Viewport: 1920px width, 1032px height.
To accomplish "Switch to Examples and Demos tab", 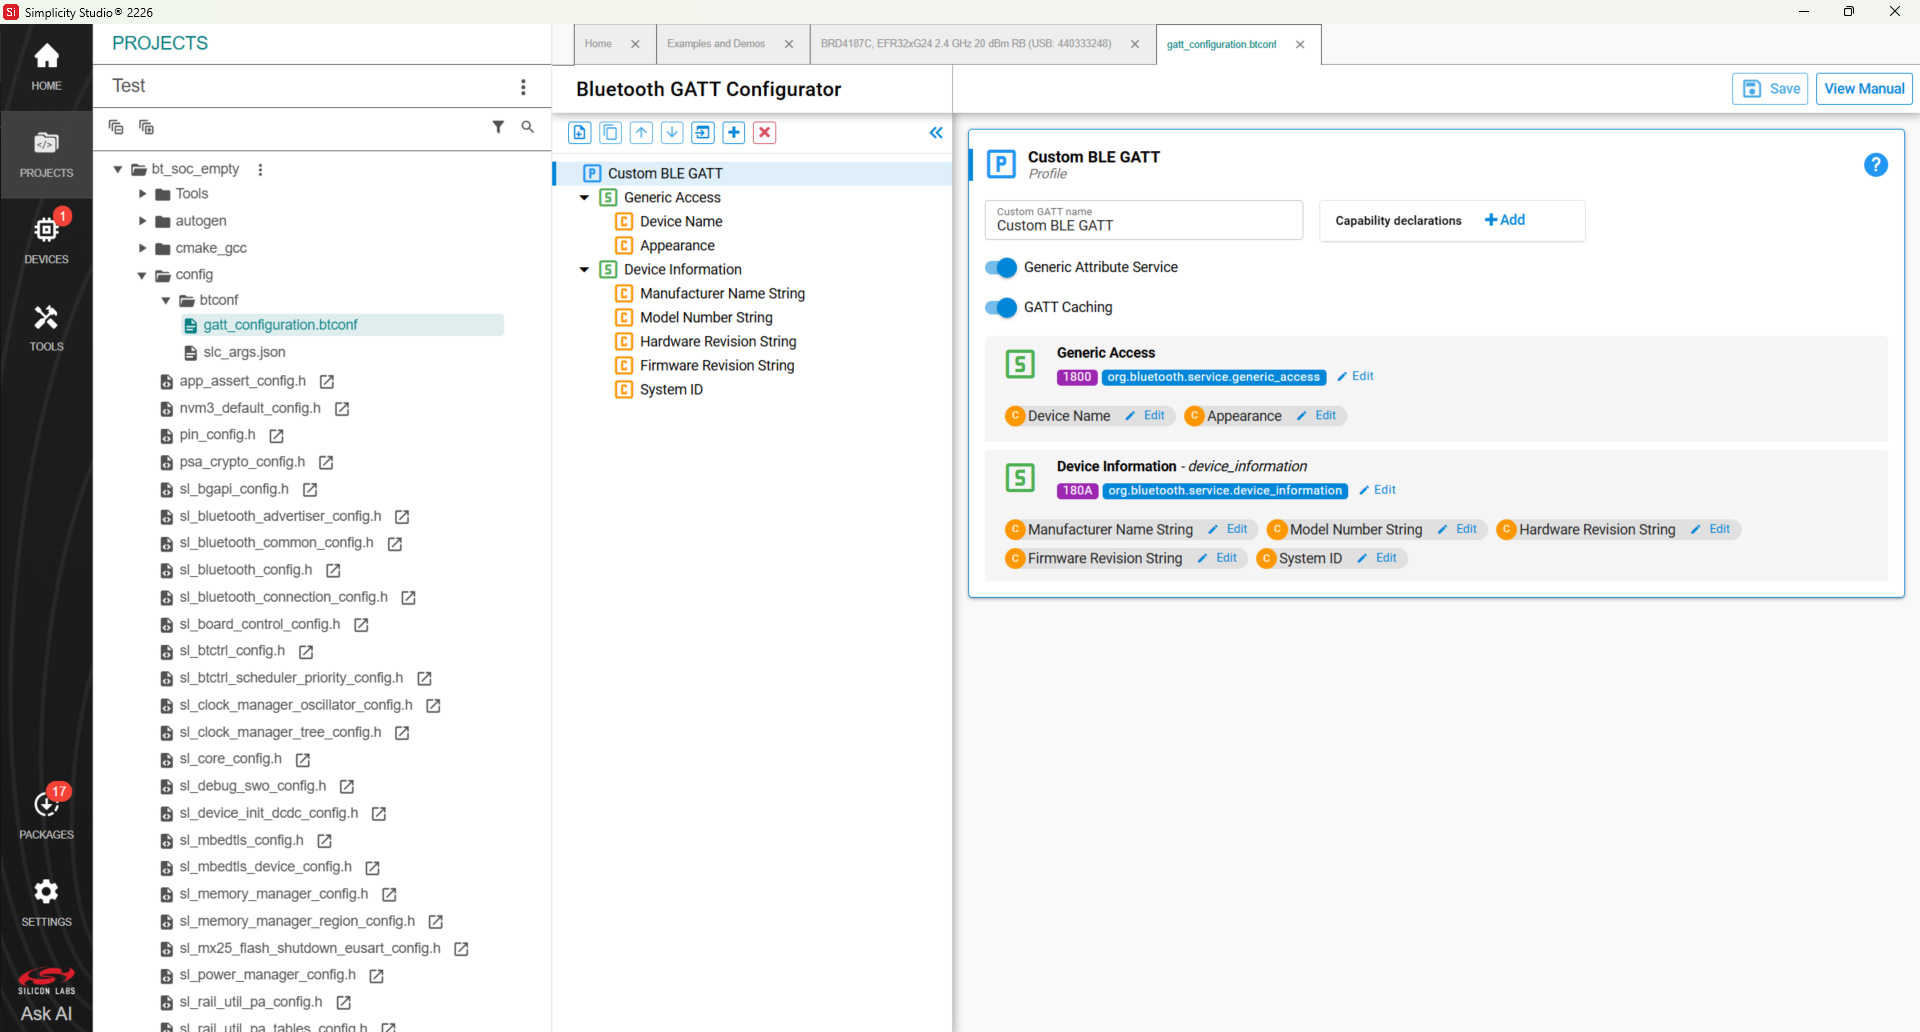I will [x=716, y=44].
